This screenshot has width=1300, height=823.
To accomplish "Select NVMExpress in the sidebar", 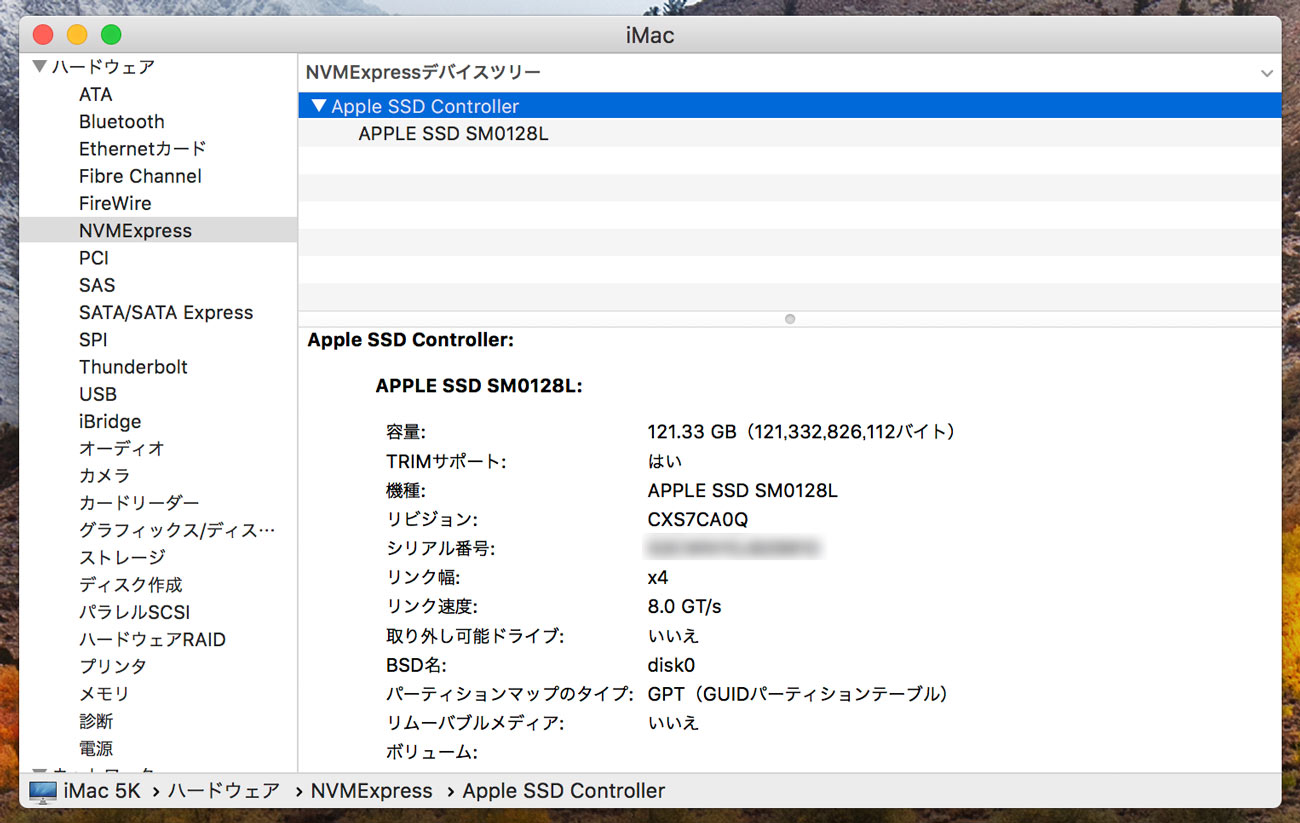I will (x=158, y=230).
